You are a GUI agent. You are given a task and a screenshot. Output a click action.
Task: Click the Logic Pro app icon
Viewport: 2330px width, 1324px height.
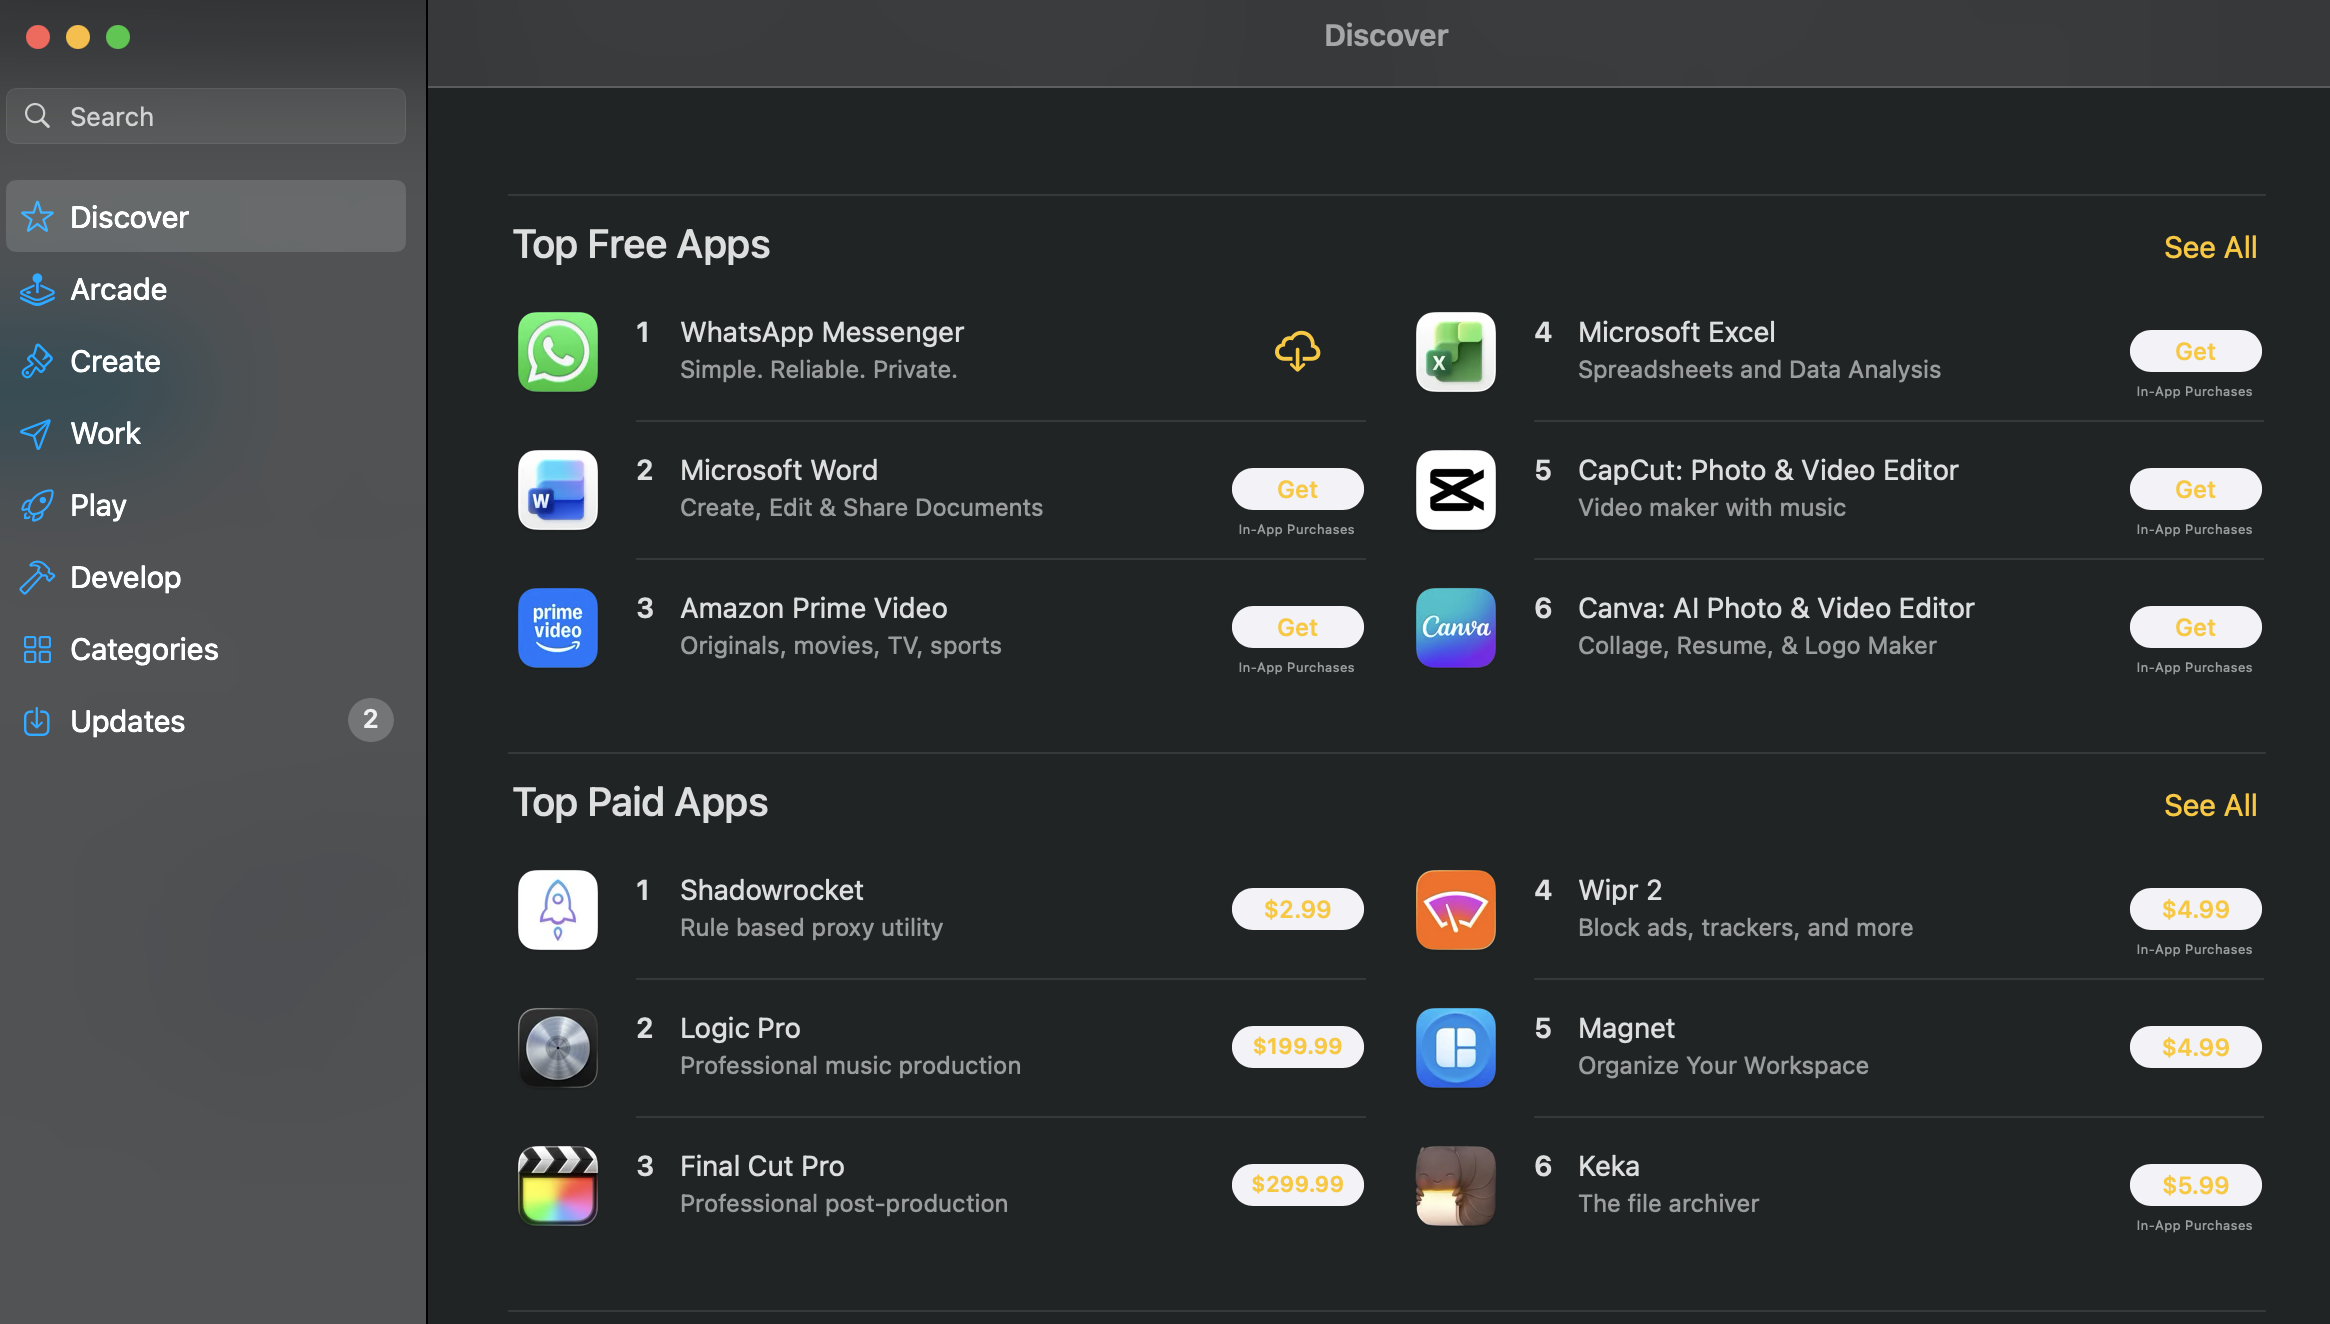click(557, 1047)
